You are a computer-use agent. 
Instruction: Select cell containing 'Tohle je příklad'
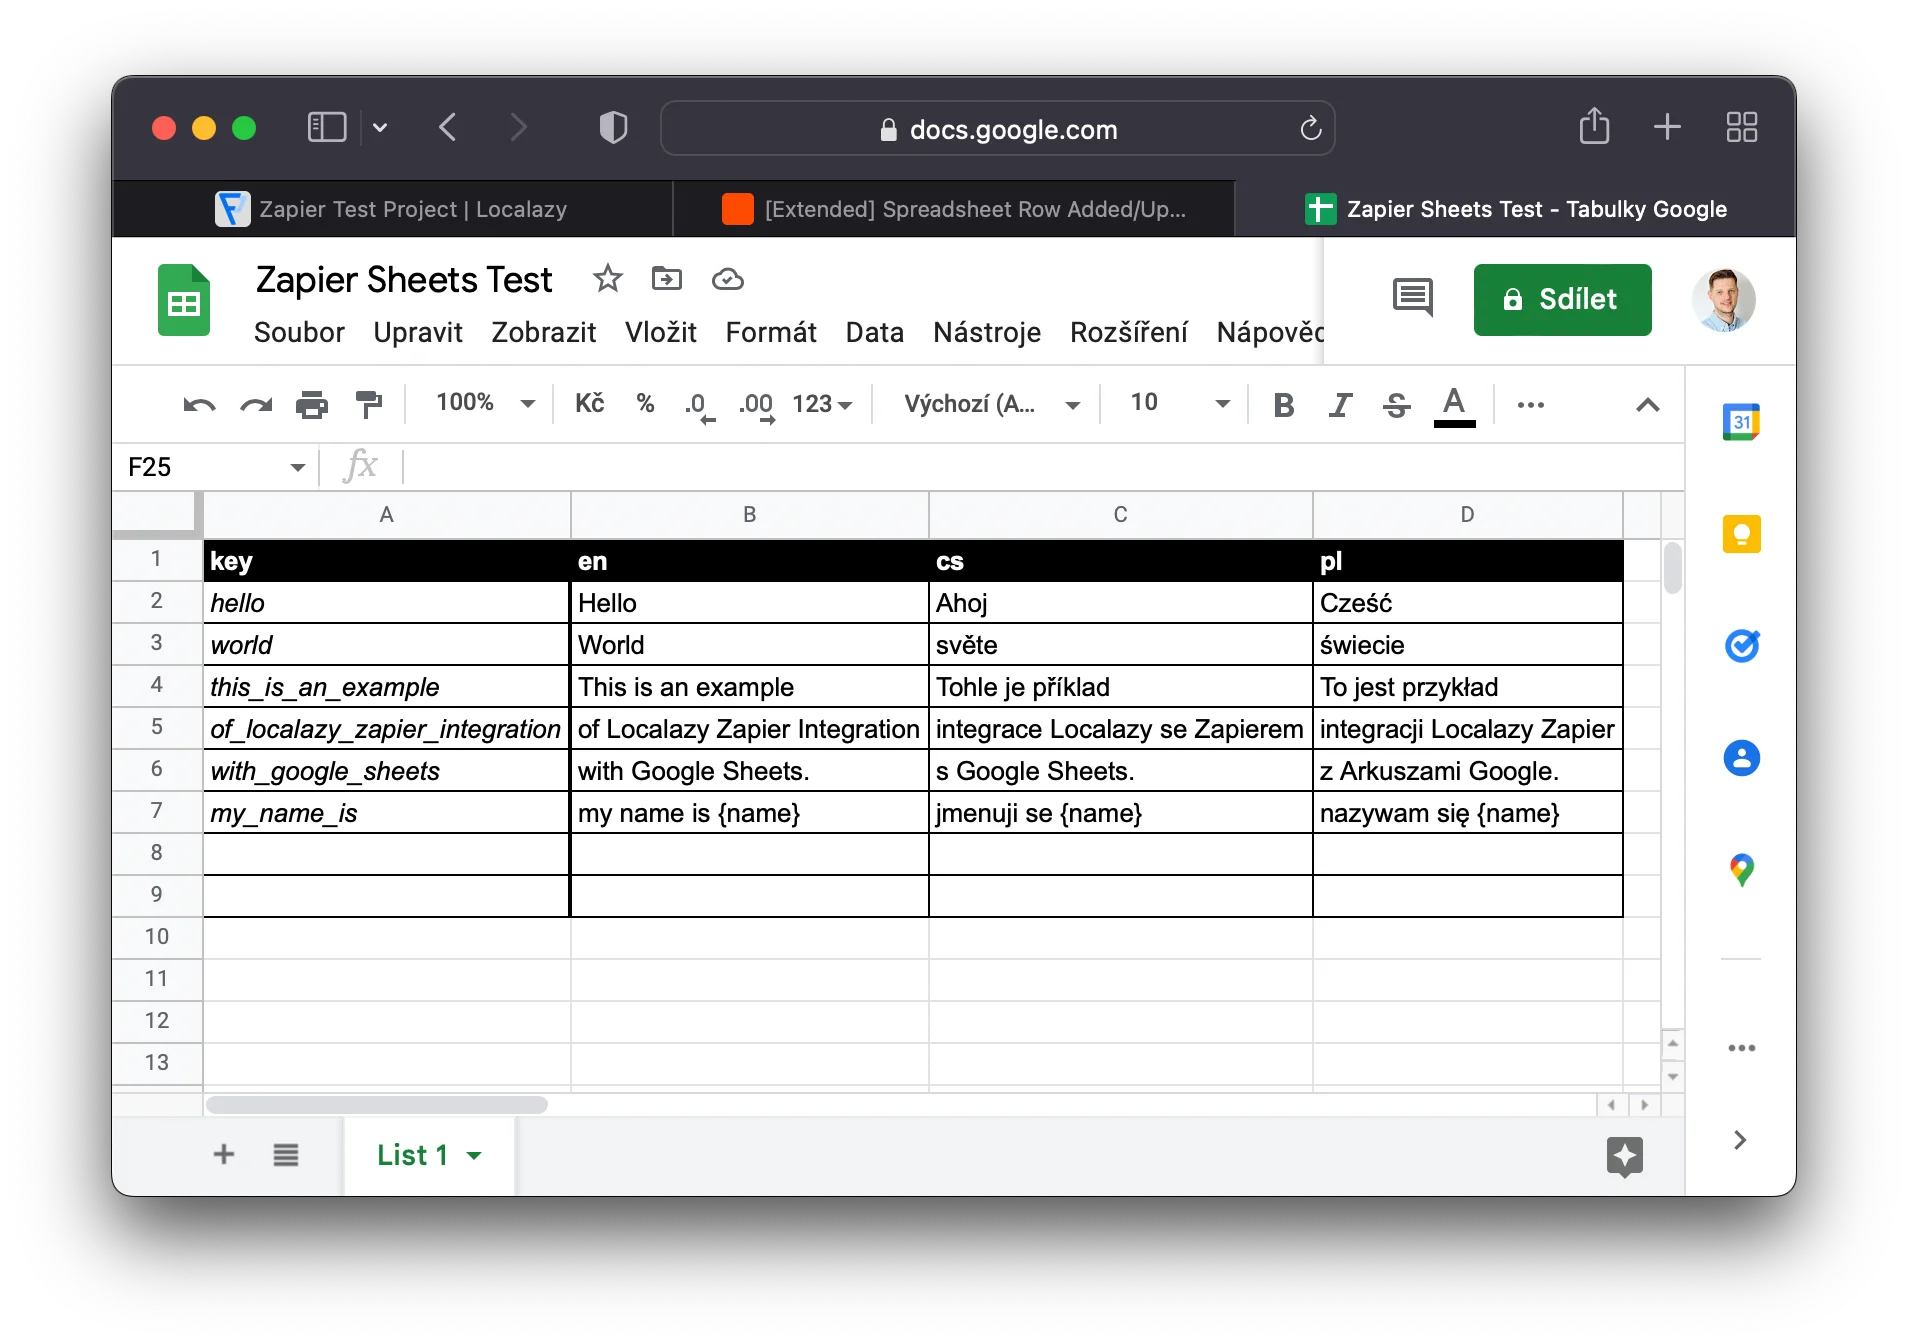[x=1120, y=687]
